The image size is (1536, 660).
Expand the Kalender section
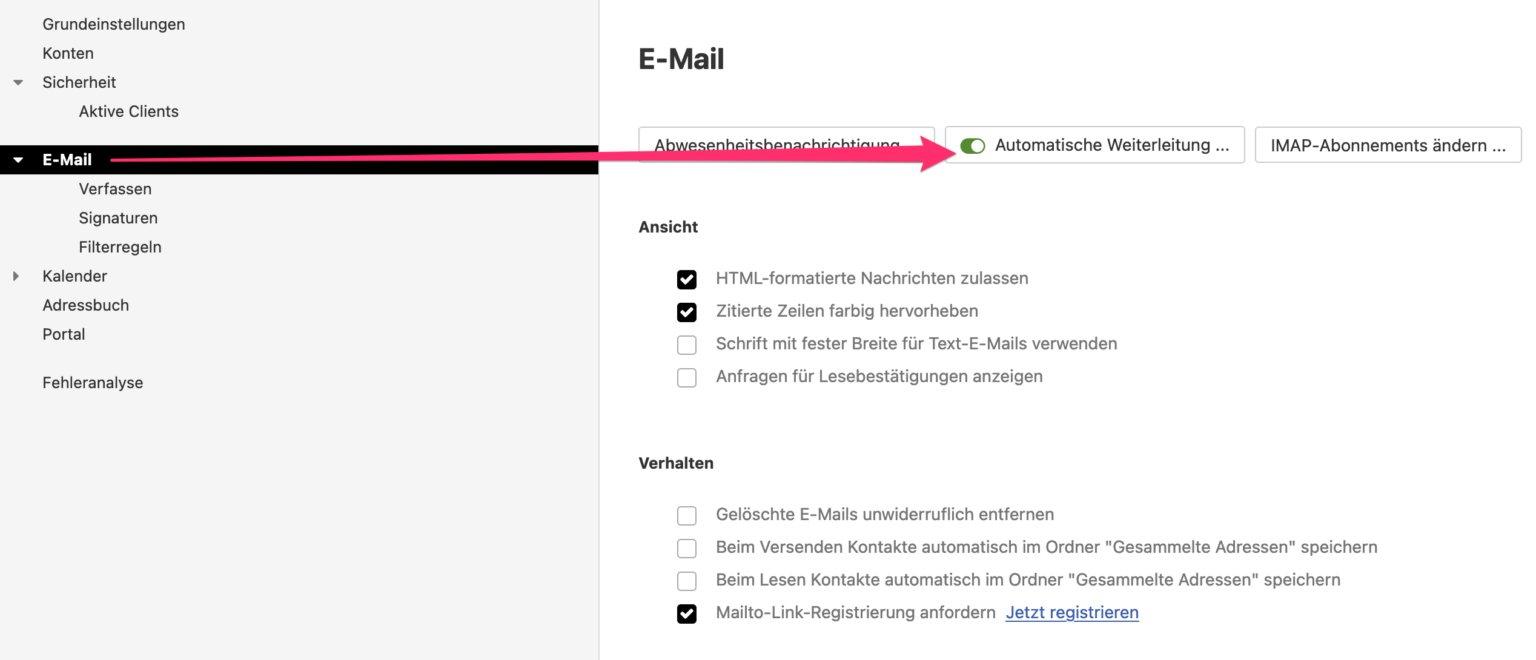(16, 275)
